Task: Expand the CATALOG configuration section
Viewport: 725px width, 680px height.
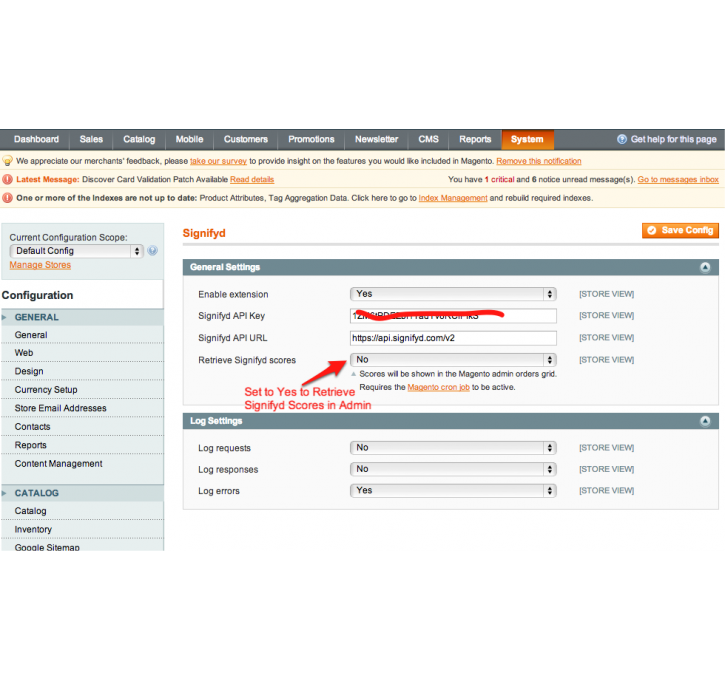Action: click(x=82, y=493)
